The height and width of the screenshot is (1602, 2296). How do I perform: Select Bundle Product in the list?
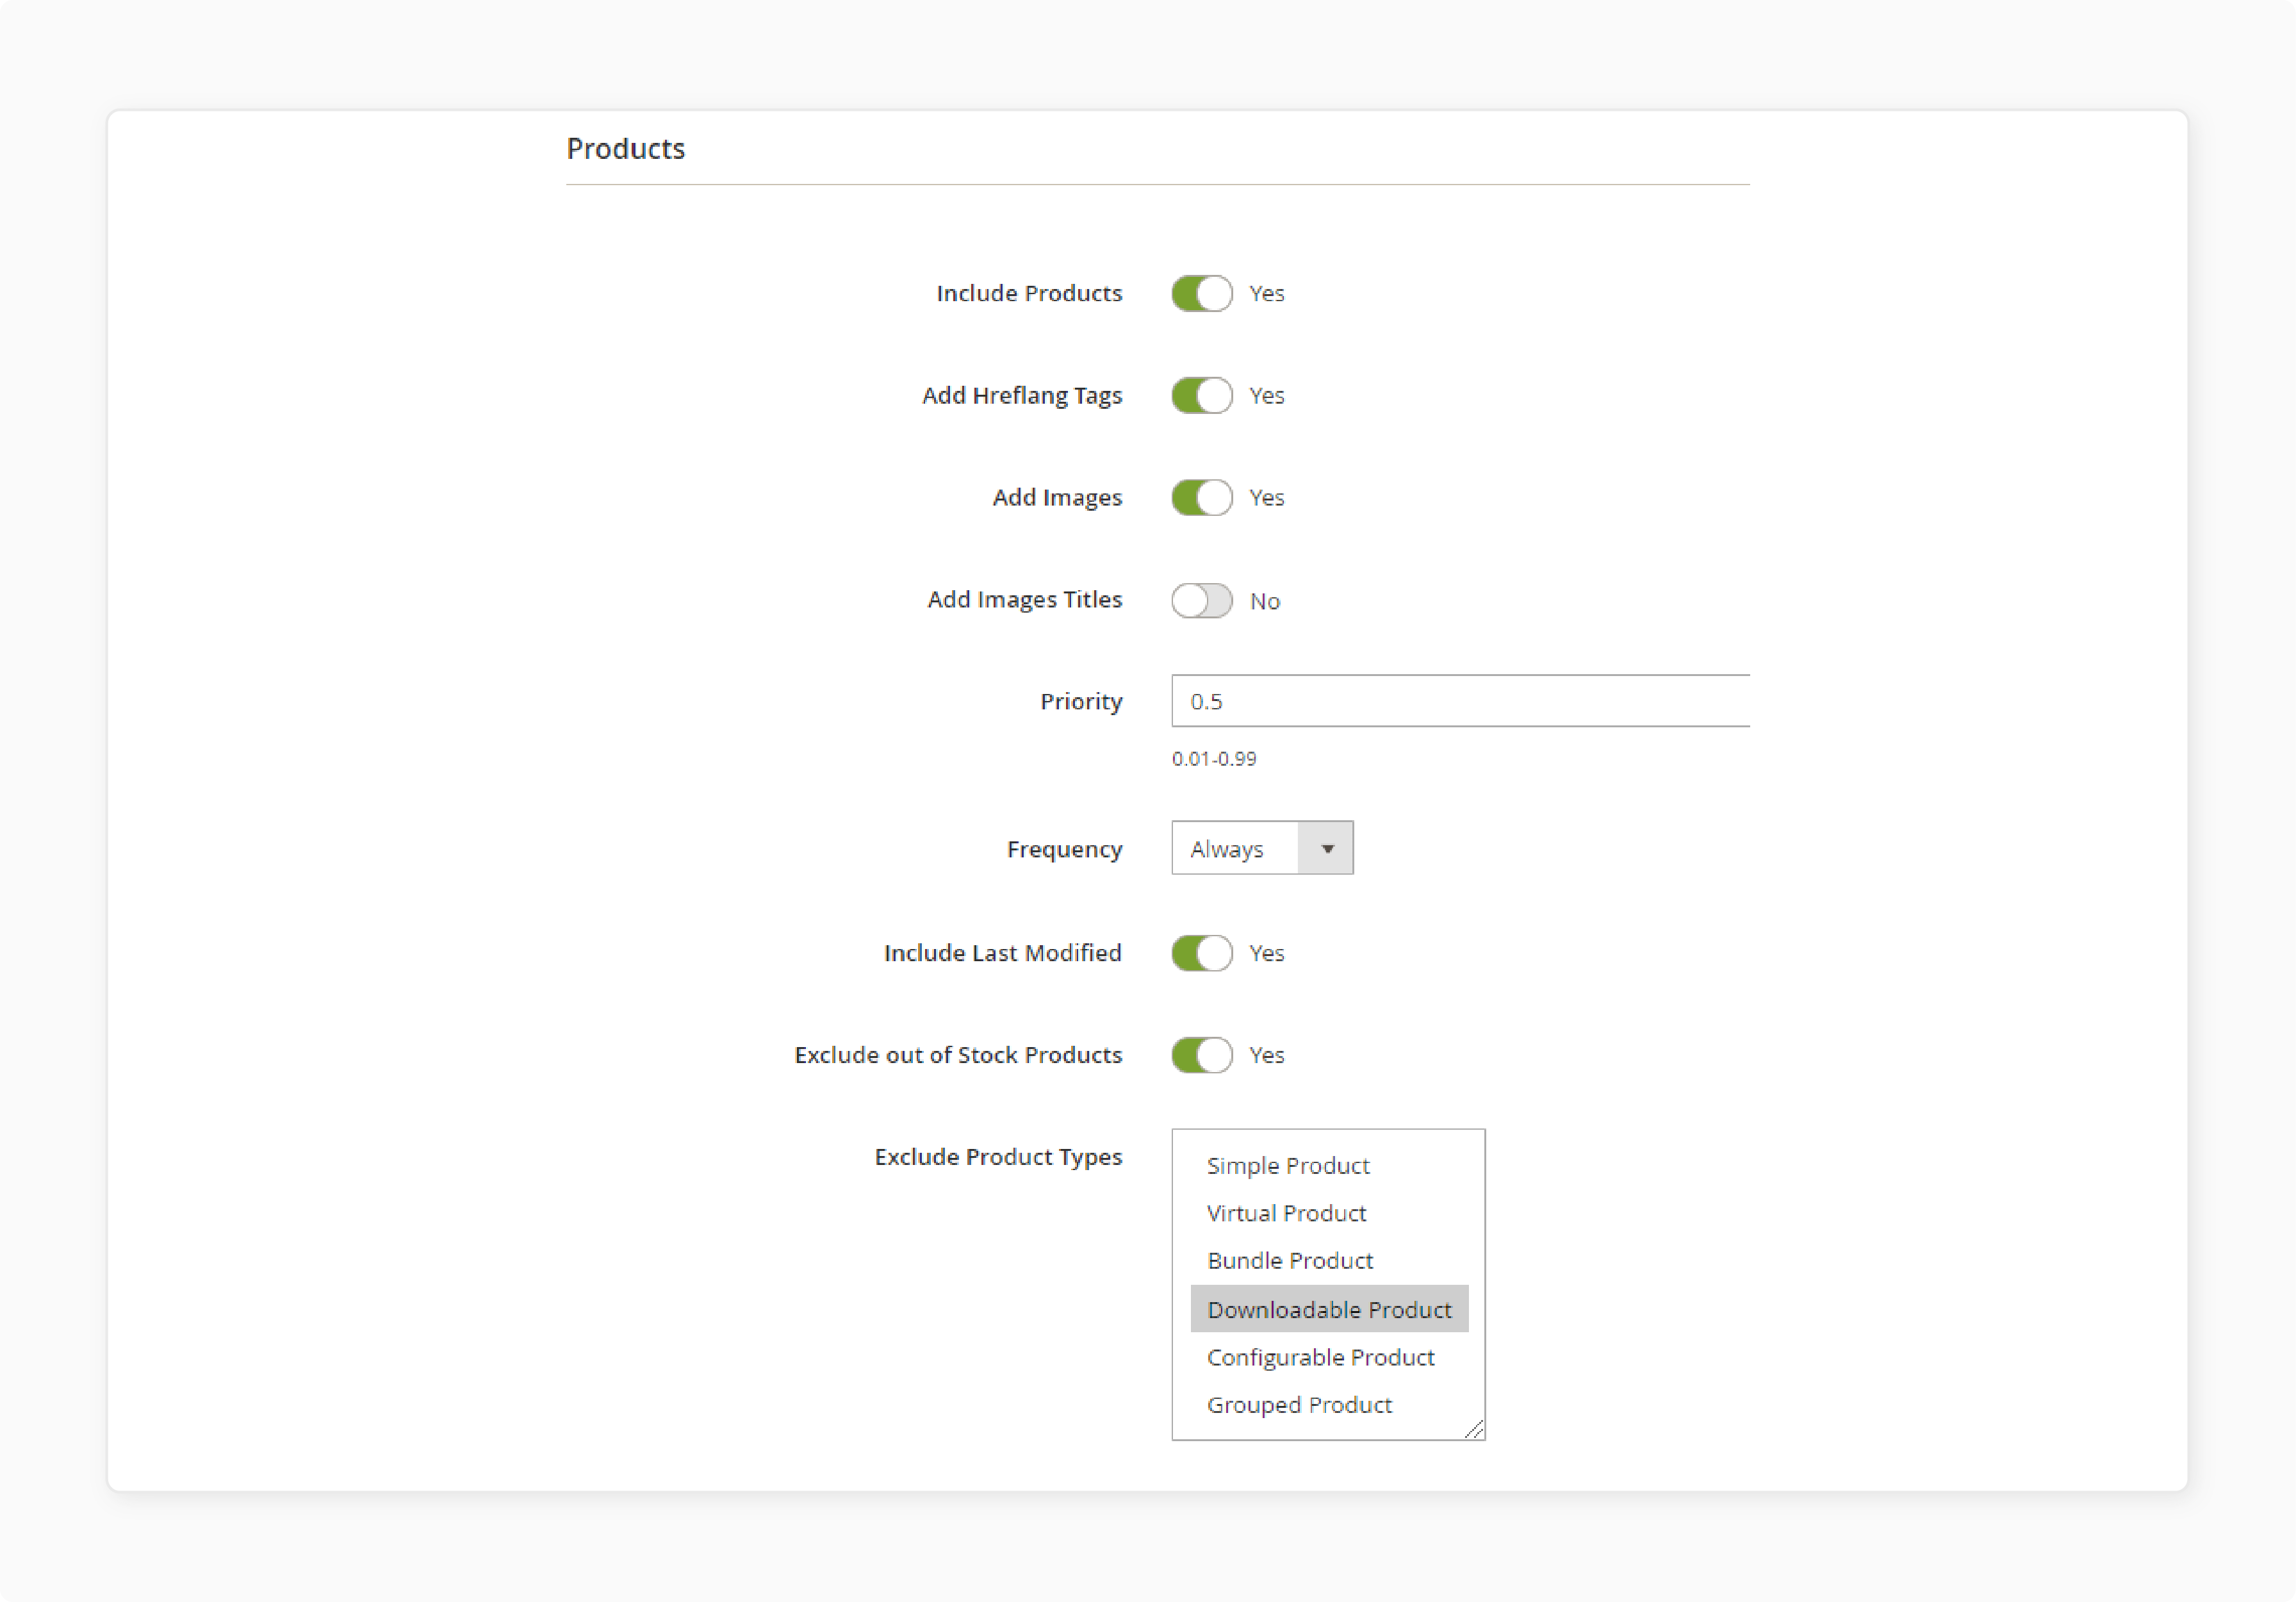(1329, 1260)
